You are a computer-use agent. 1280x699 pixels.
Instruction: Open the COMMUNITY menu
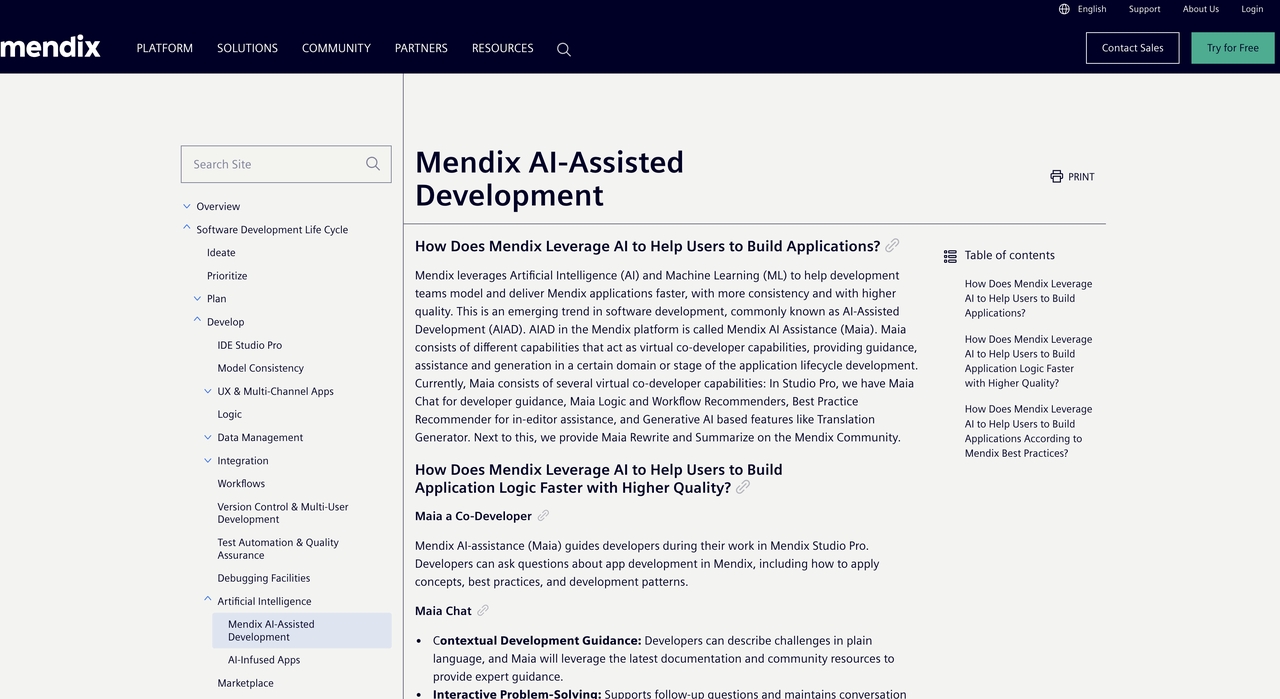tap(336, 48)
